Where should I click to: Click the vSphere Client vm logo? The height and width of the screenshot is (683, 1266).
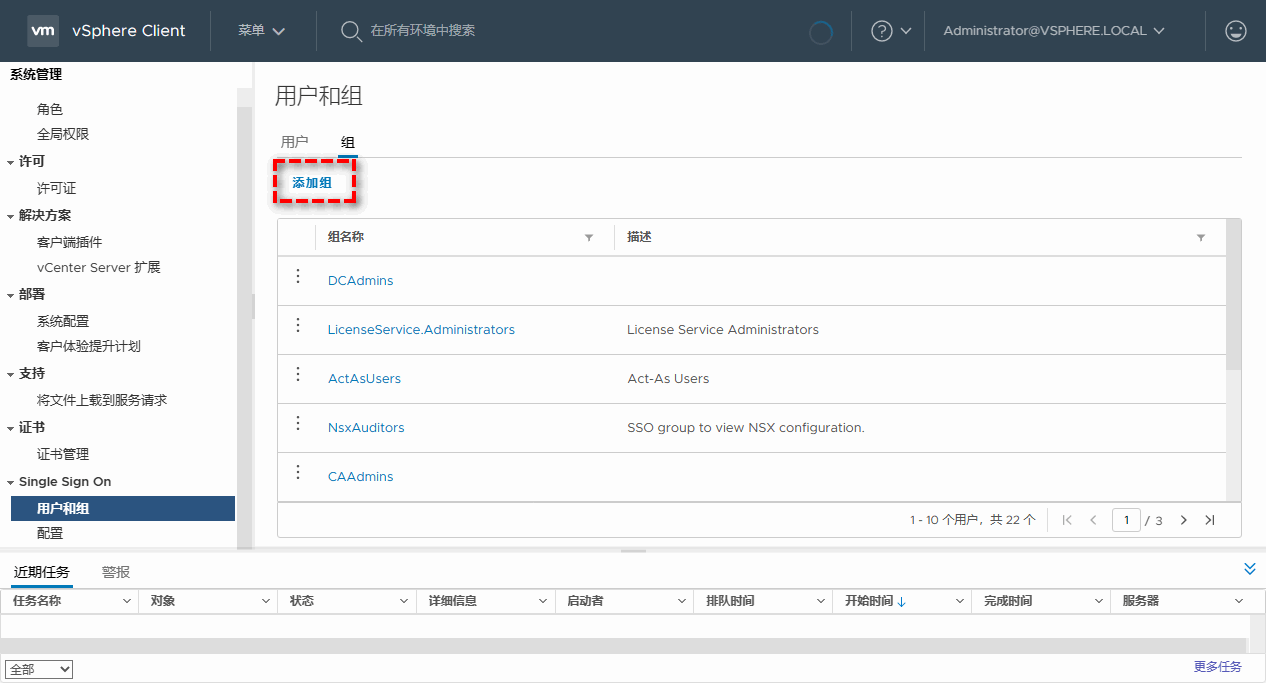tap(42, 31)
